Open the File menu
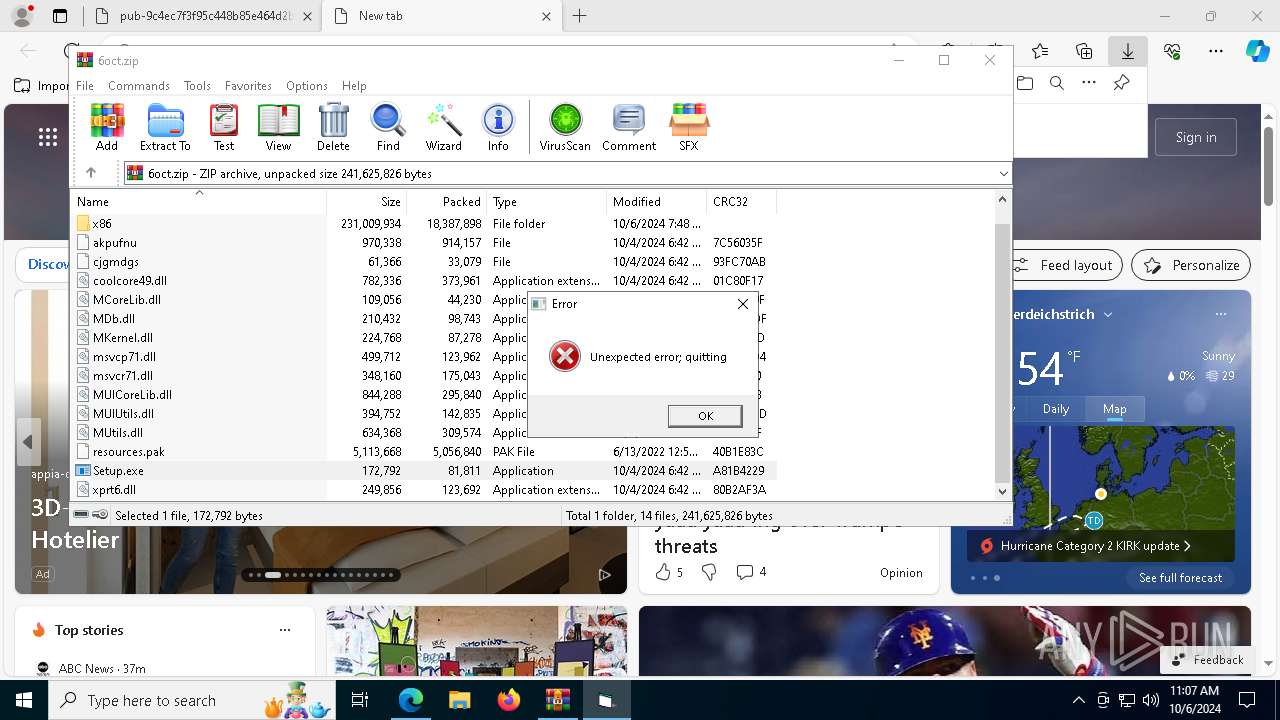 click(85, 86)
